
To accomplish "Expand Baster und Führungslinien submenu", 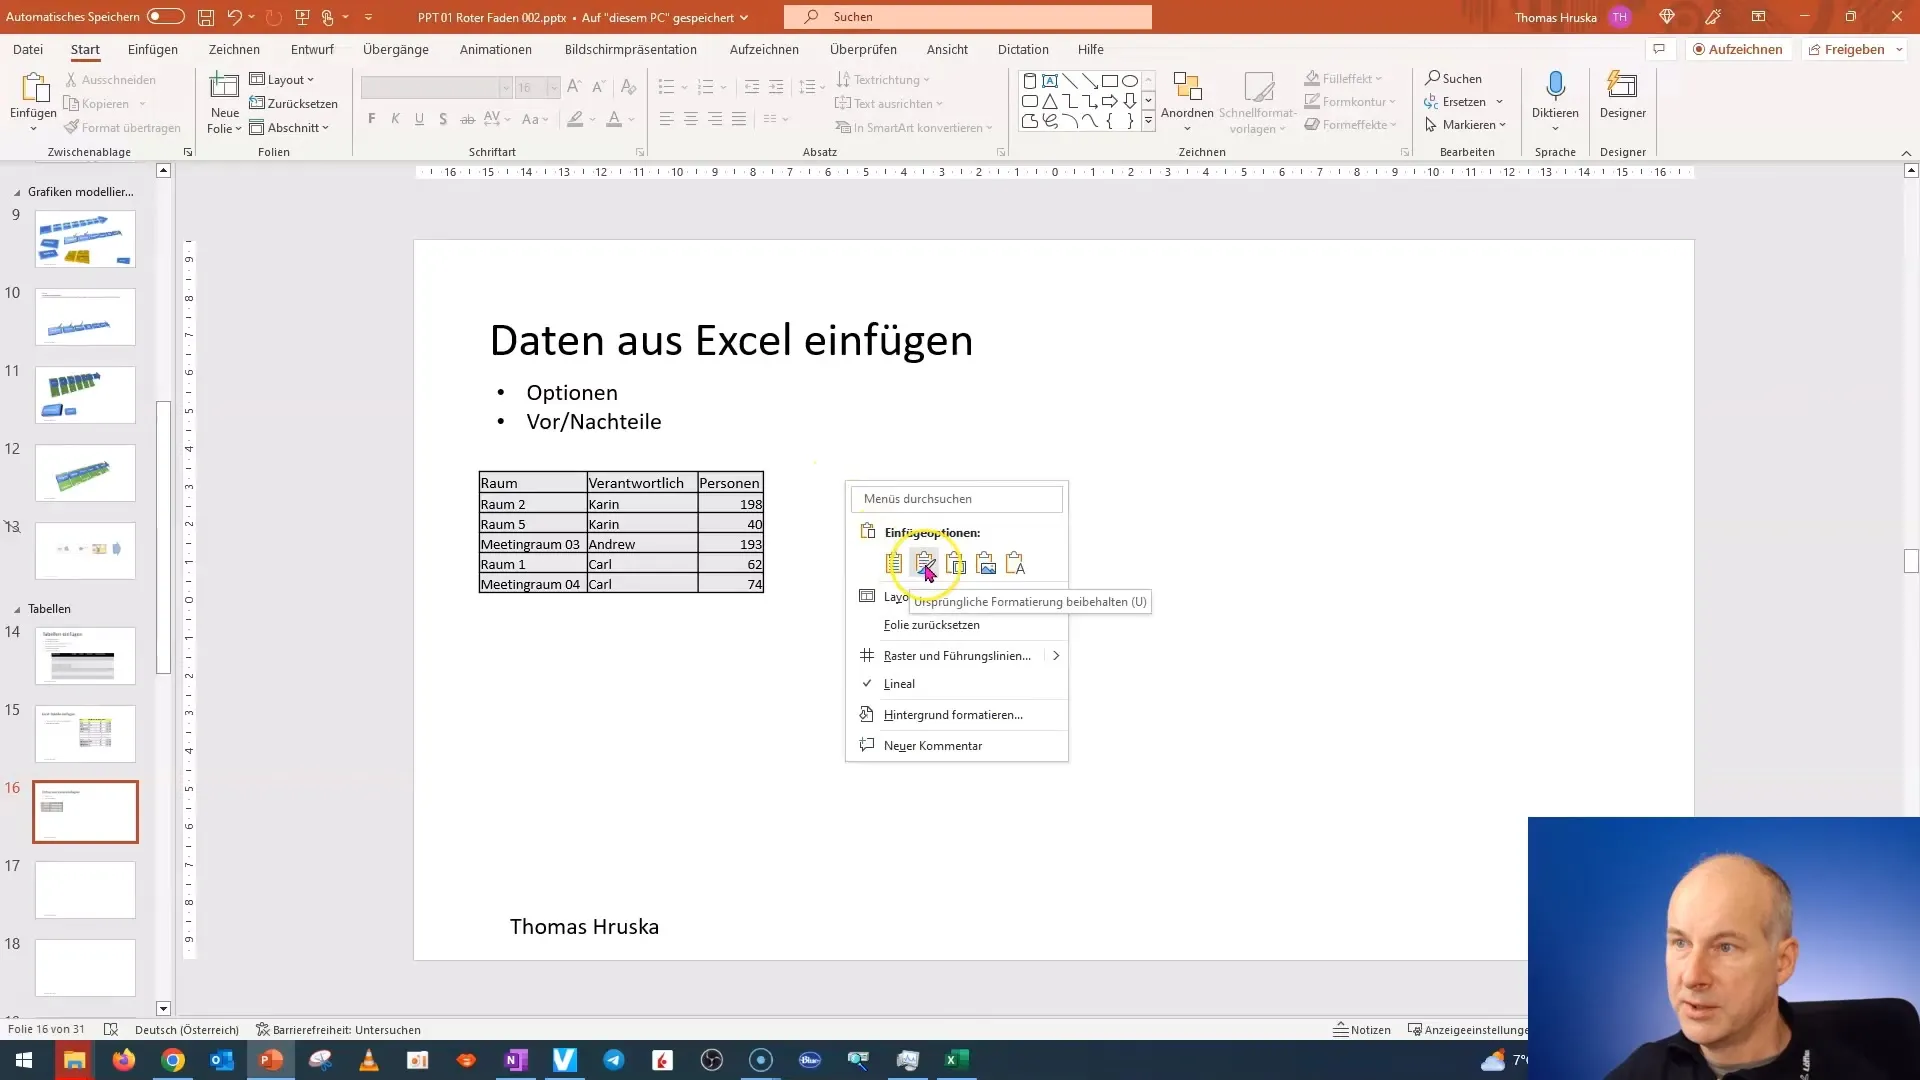I will click(x=1058, y=655).
